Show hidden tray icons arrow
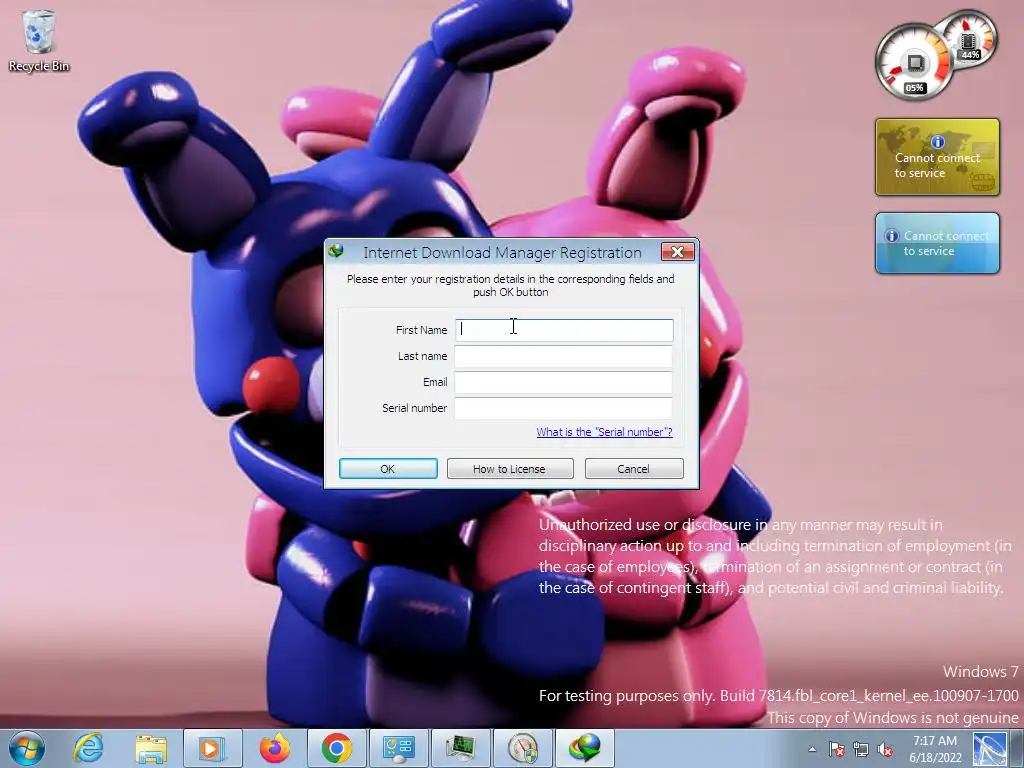Viewport: 1024px width, 768px height. (x=812, y=749)
